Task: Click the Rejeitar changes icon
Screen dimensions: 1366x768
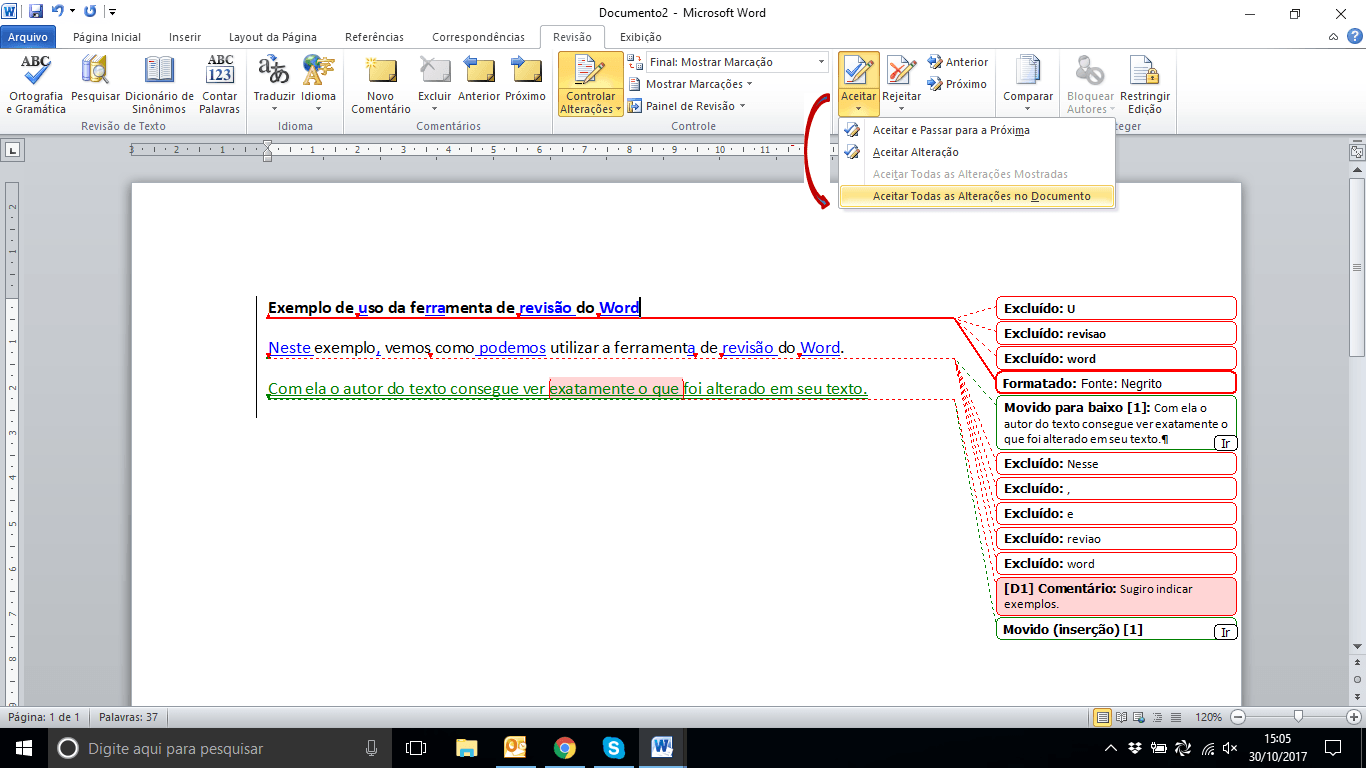Action: point(901,72)
